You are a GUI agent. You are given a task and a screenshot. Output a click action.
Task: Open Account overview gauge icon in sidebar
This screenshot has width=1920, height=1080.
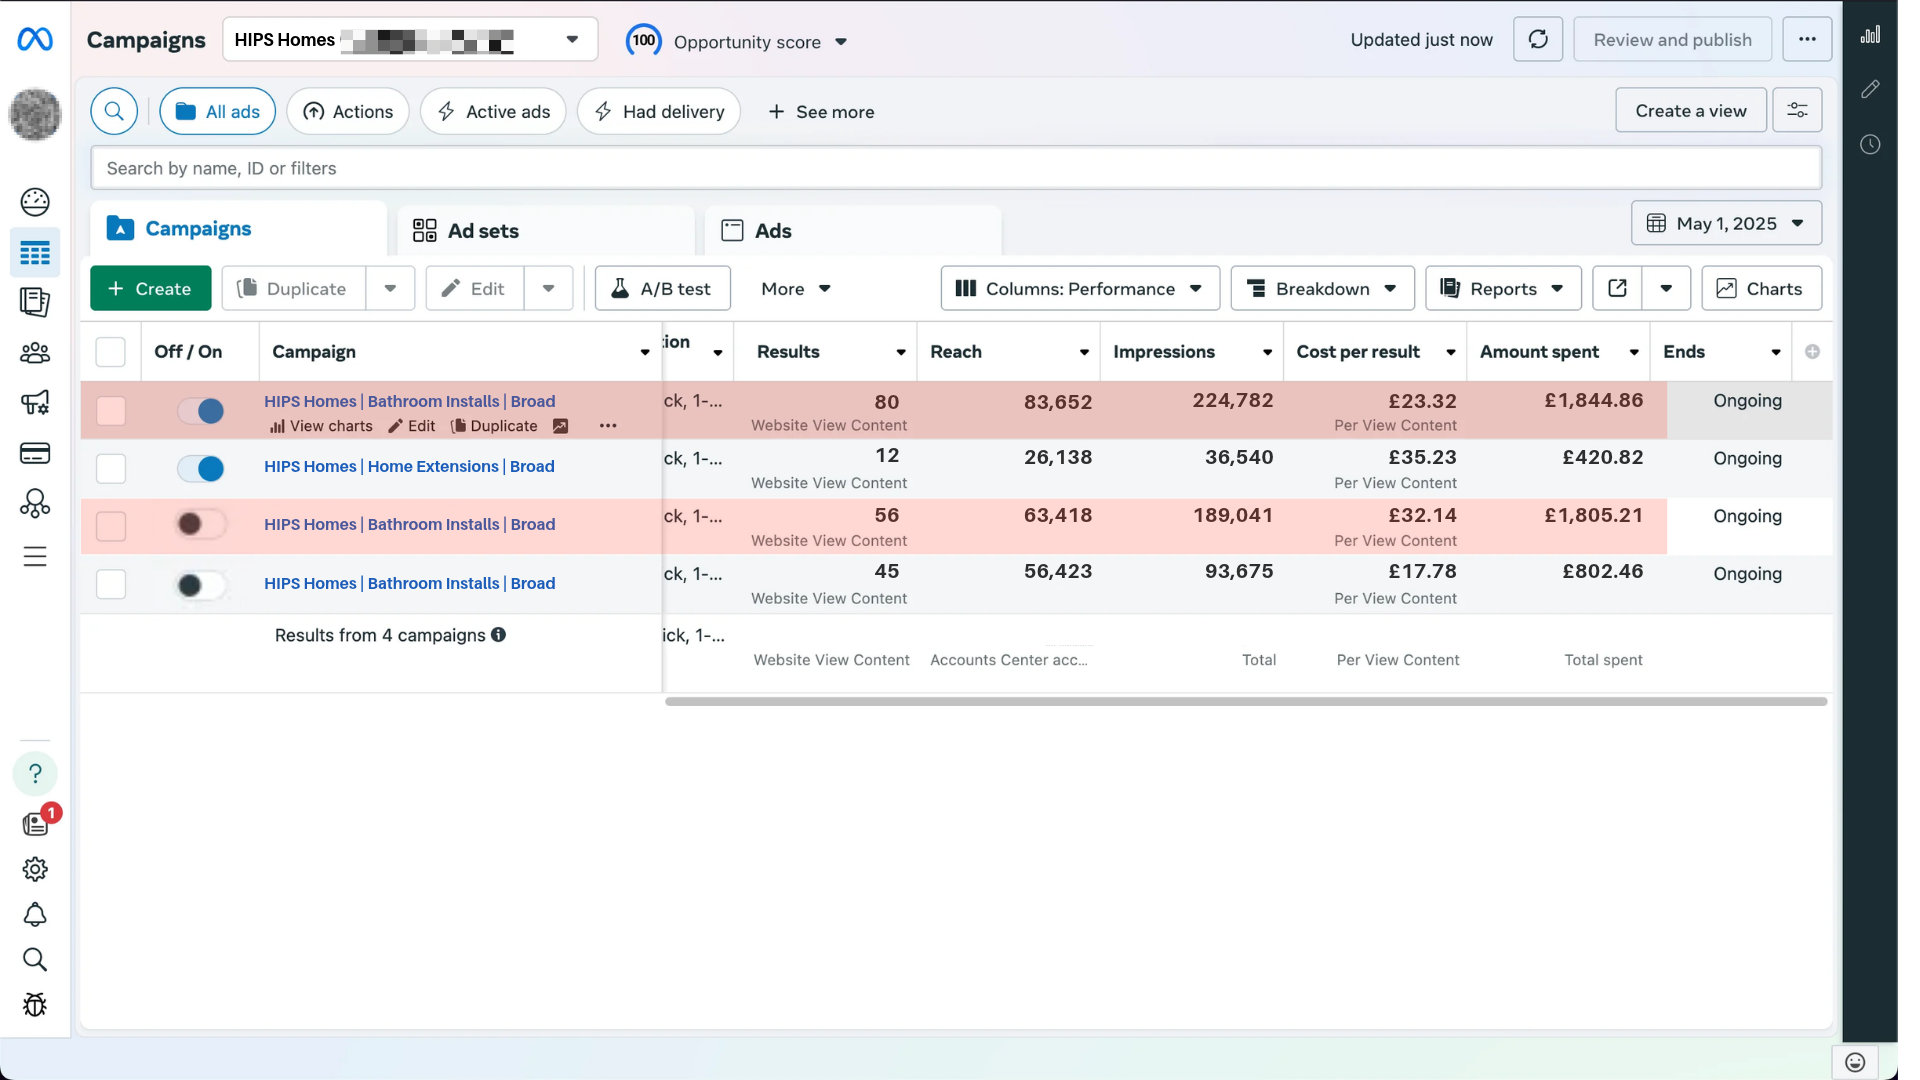35,202
